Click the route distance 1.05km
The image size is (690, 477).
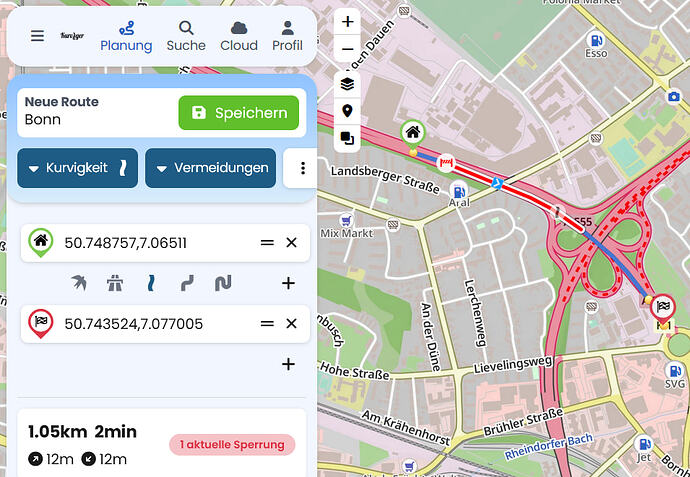point(58,432)
